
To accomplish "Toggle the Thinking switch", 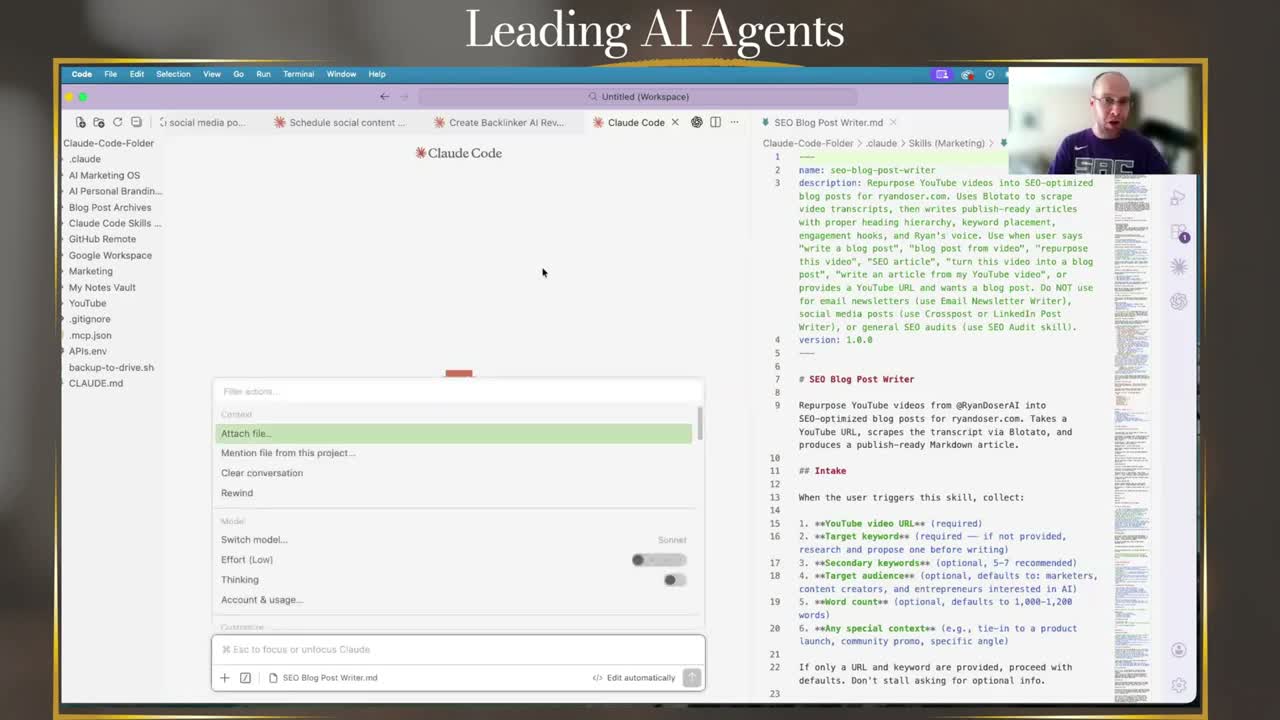I will pyautogui.click(x=675, y=580).
